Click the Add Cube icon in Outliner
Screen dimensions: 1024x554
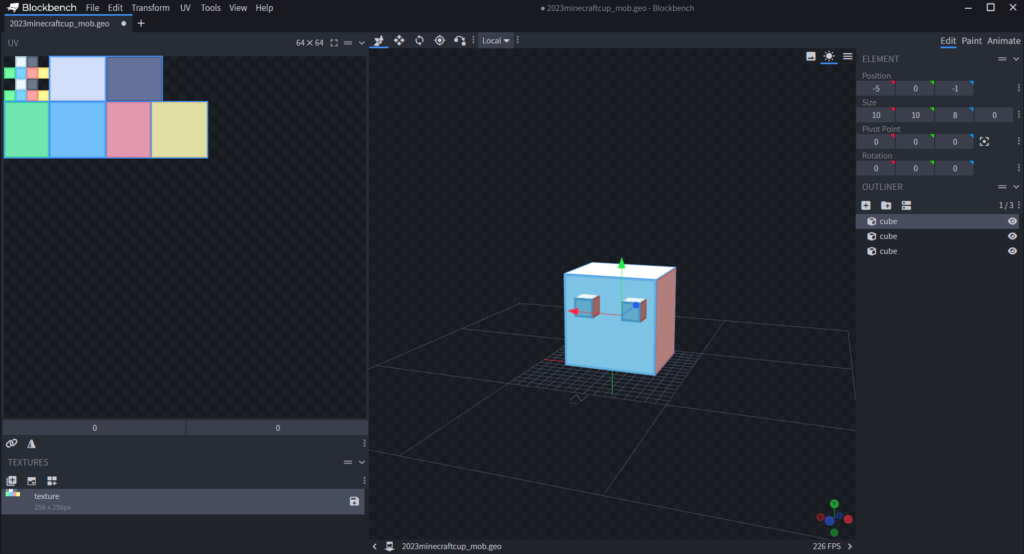[866, 205]
